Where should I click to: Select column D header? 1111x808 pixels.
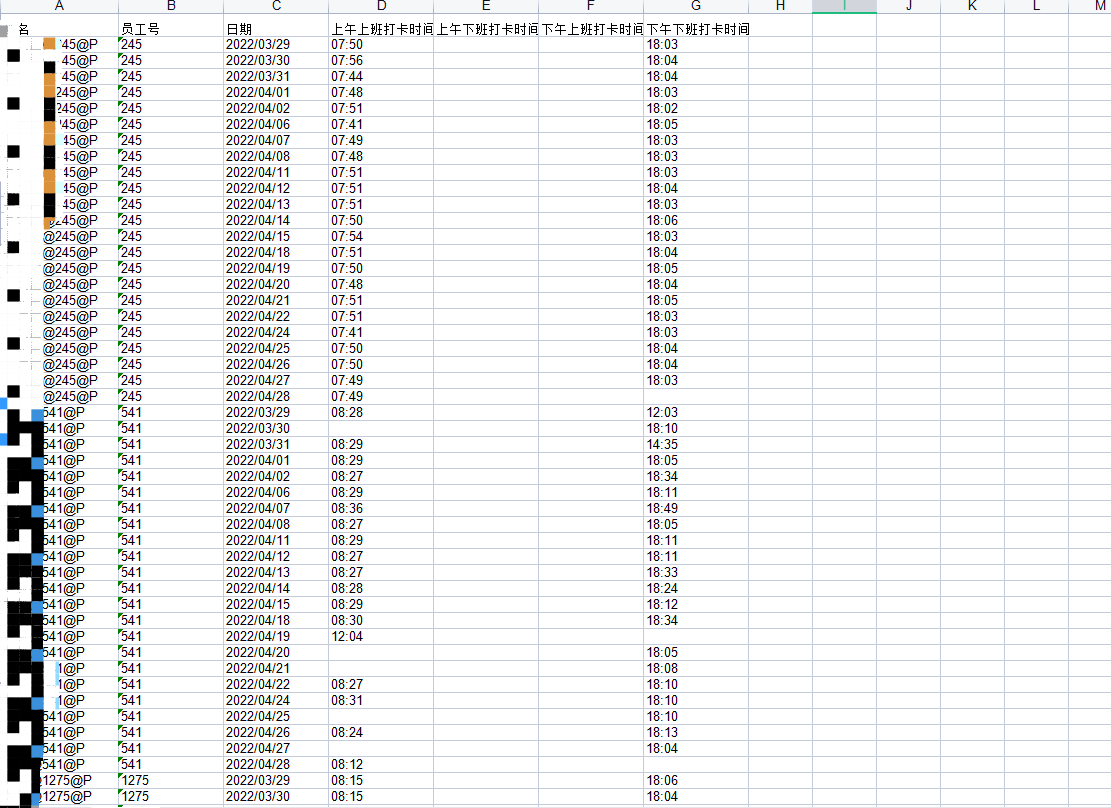pos(381,6)
